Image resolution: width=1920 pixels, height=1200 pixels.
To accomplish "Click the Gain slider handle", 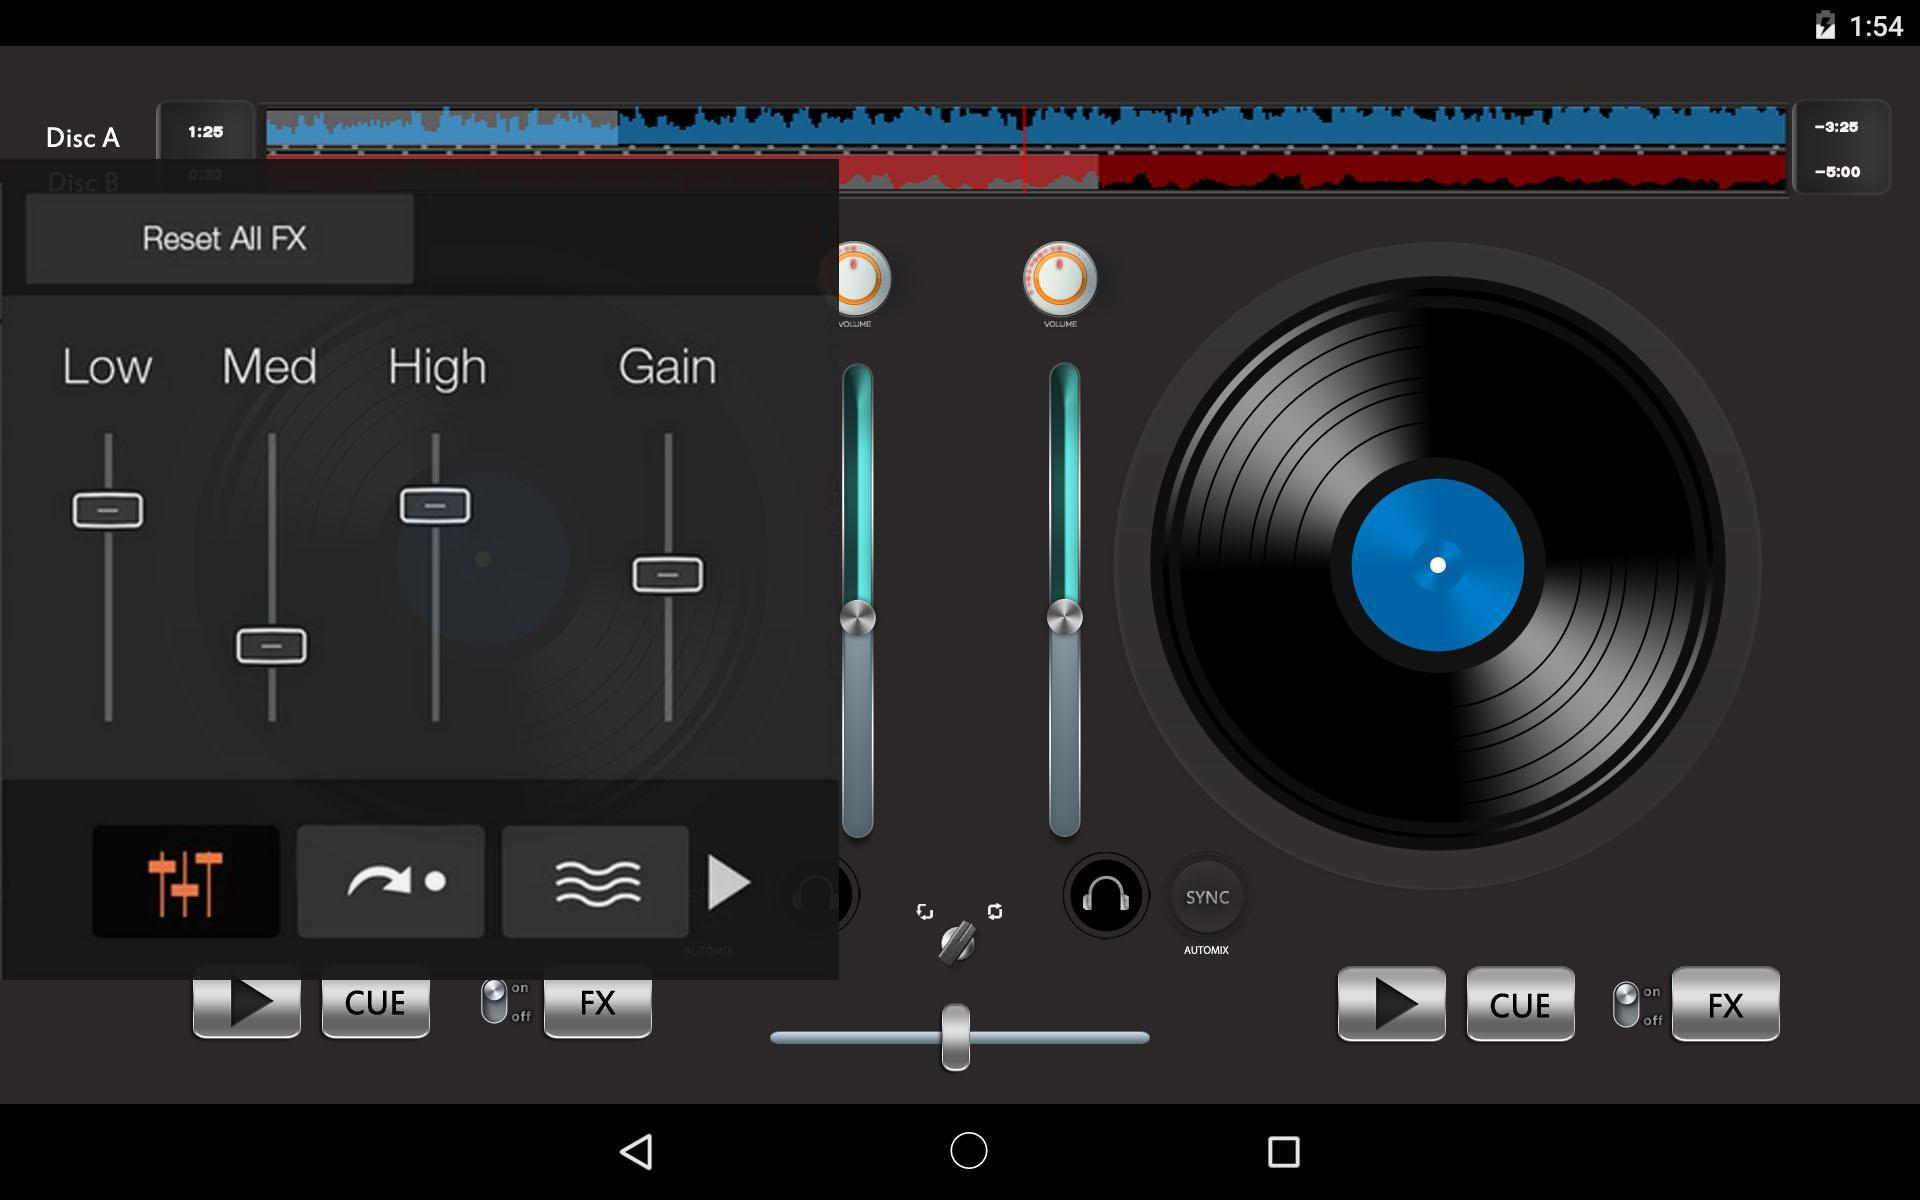I will [668, 575].
